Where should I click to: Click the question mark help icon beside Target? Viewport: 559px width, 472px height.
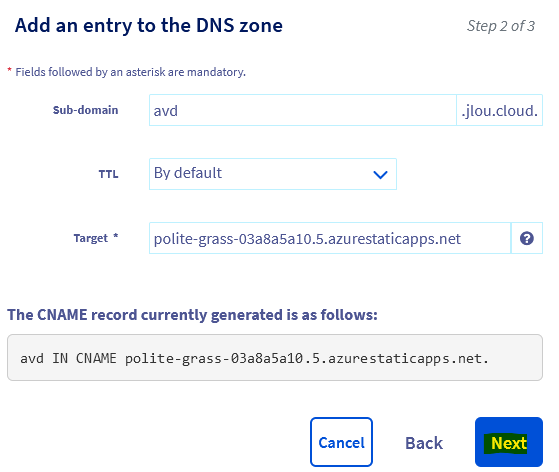point(527,238)
